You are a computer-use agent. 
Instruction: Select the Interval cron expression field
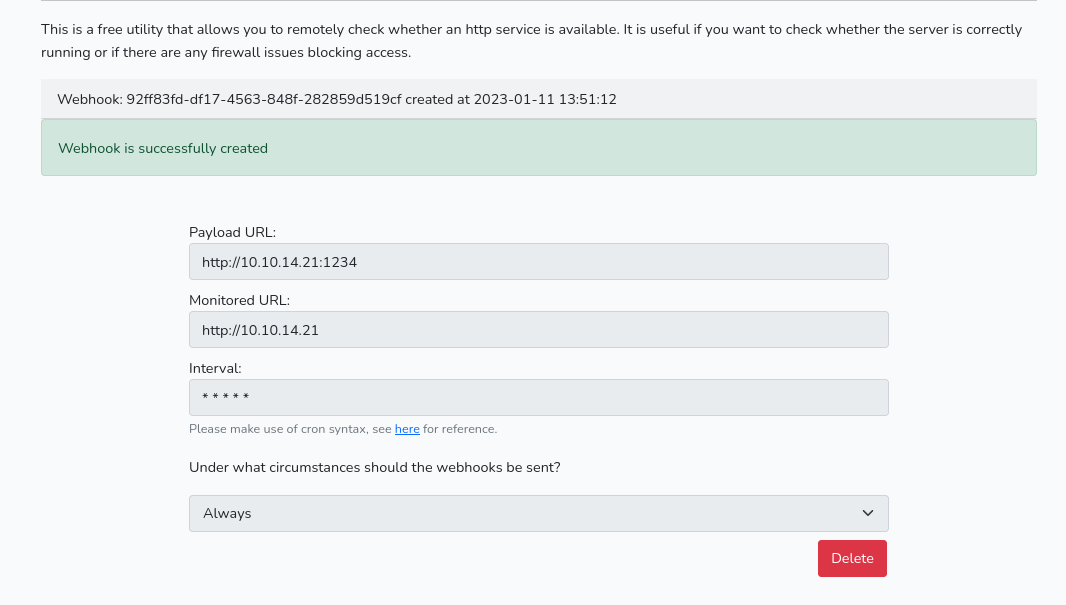(538, 398)
